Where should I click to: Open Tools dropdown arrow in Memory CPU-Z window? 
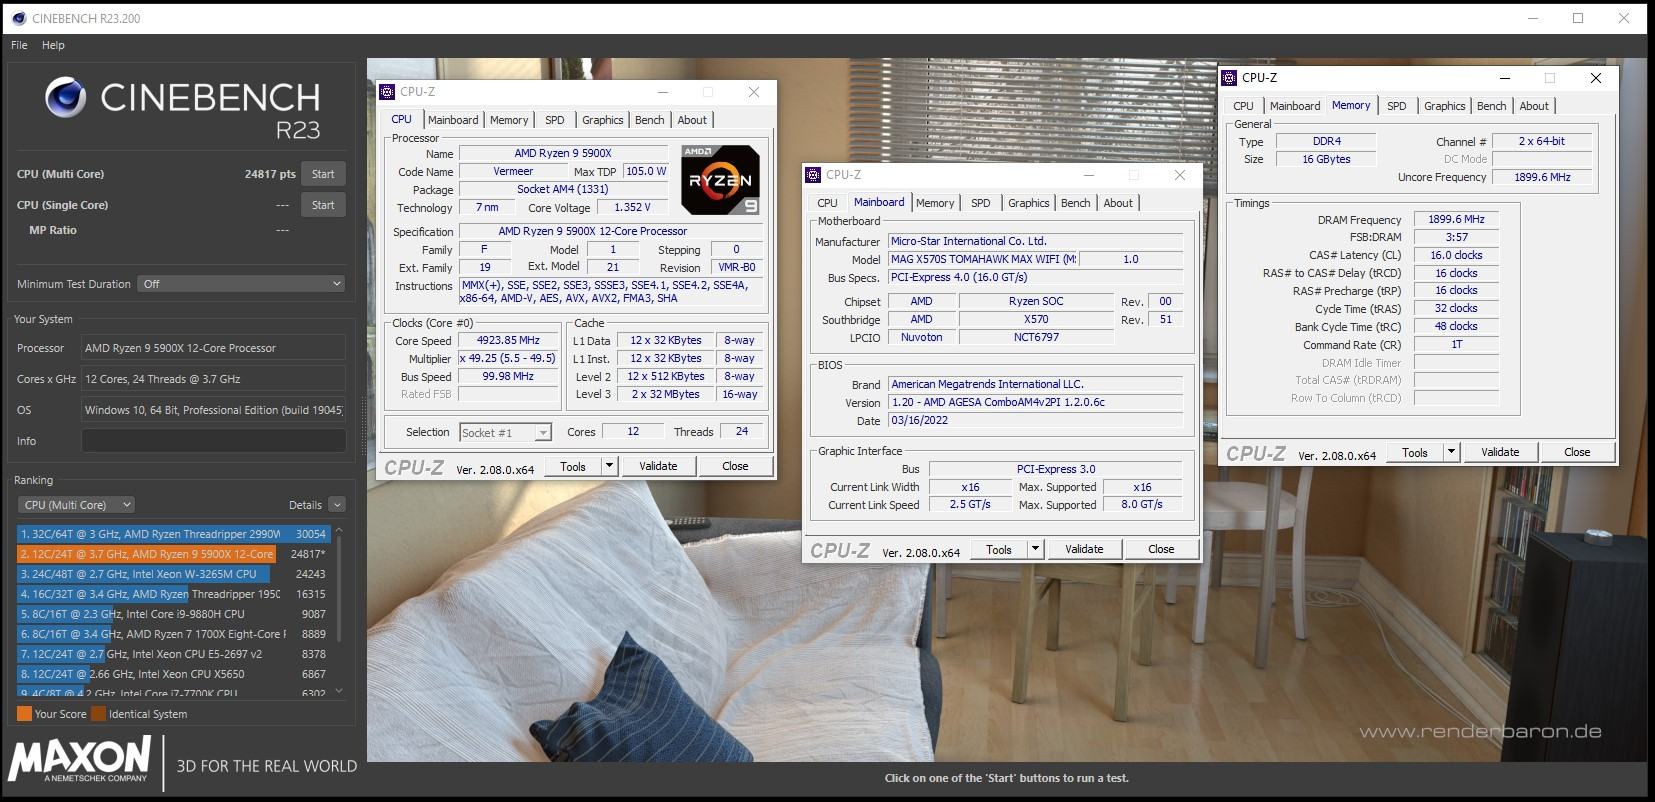tap(1451, 452)
